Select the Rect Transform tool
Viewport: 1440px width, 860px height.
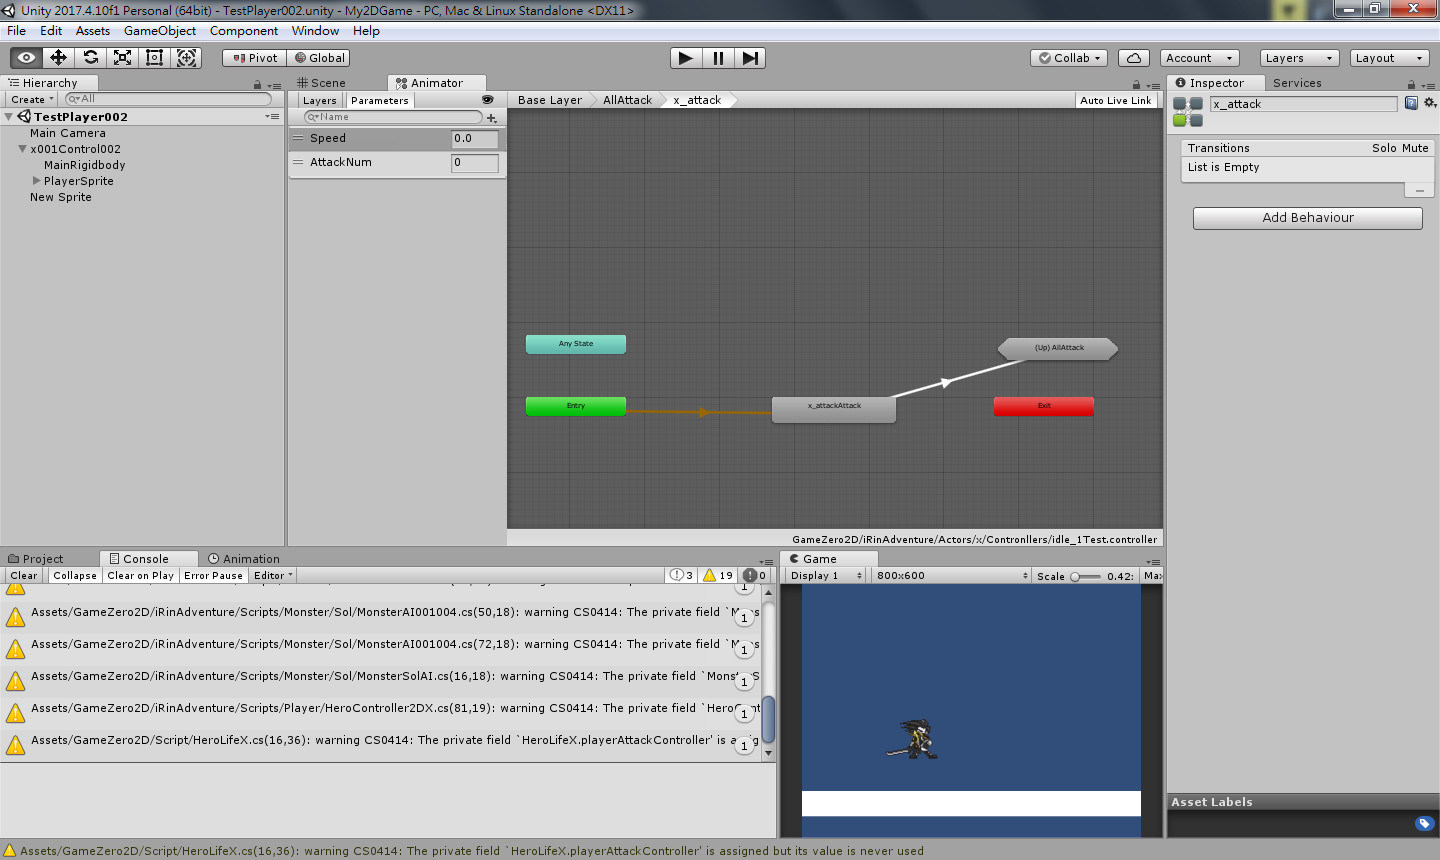click(154, 57)
